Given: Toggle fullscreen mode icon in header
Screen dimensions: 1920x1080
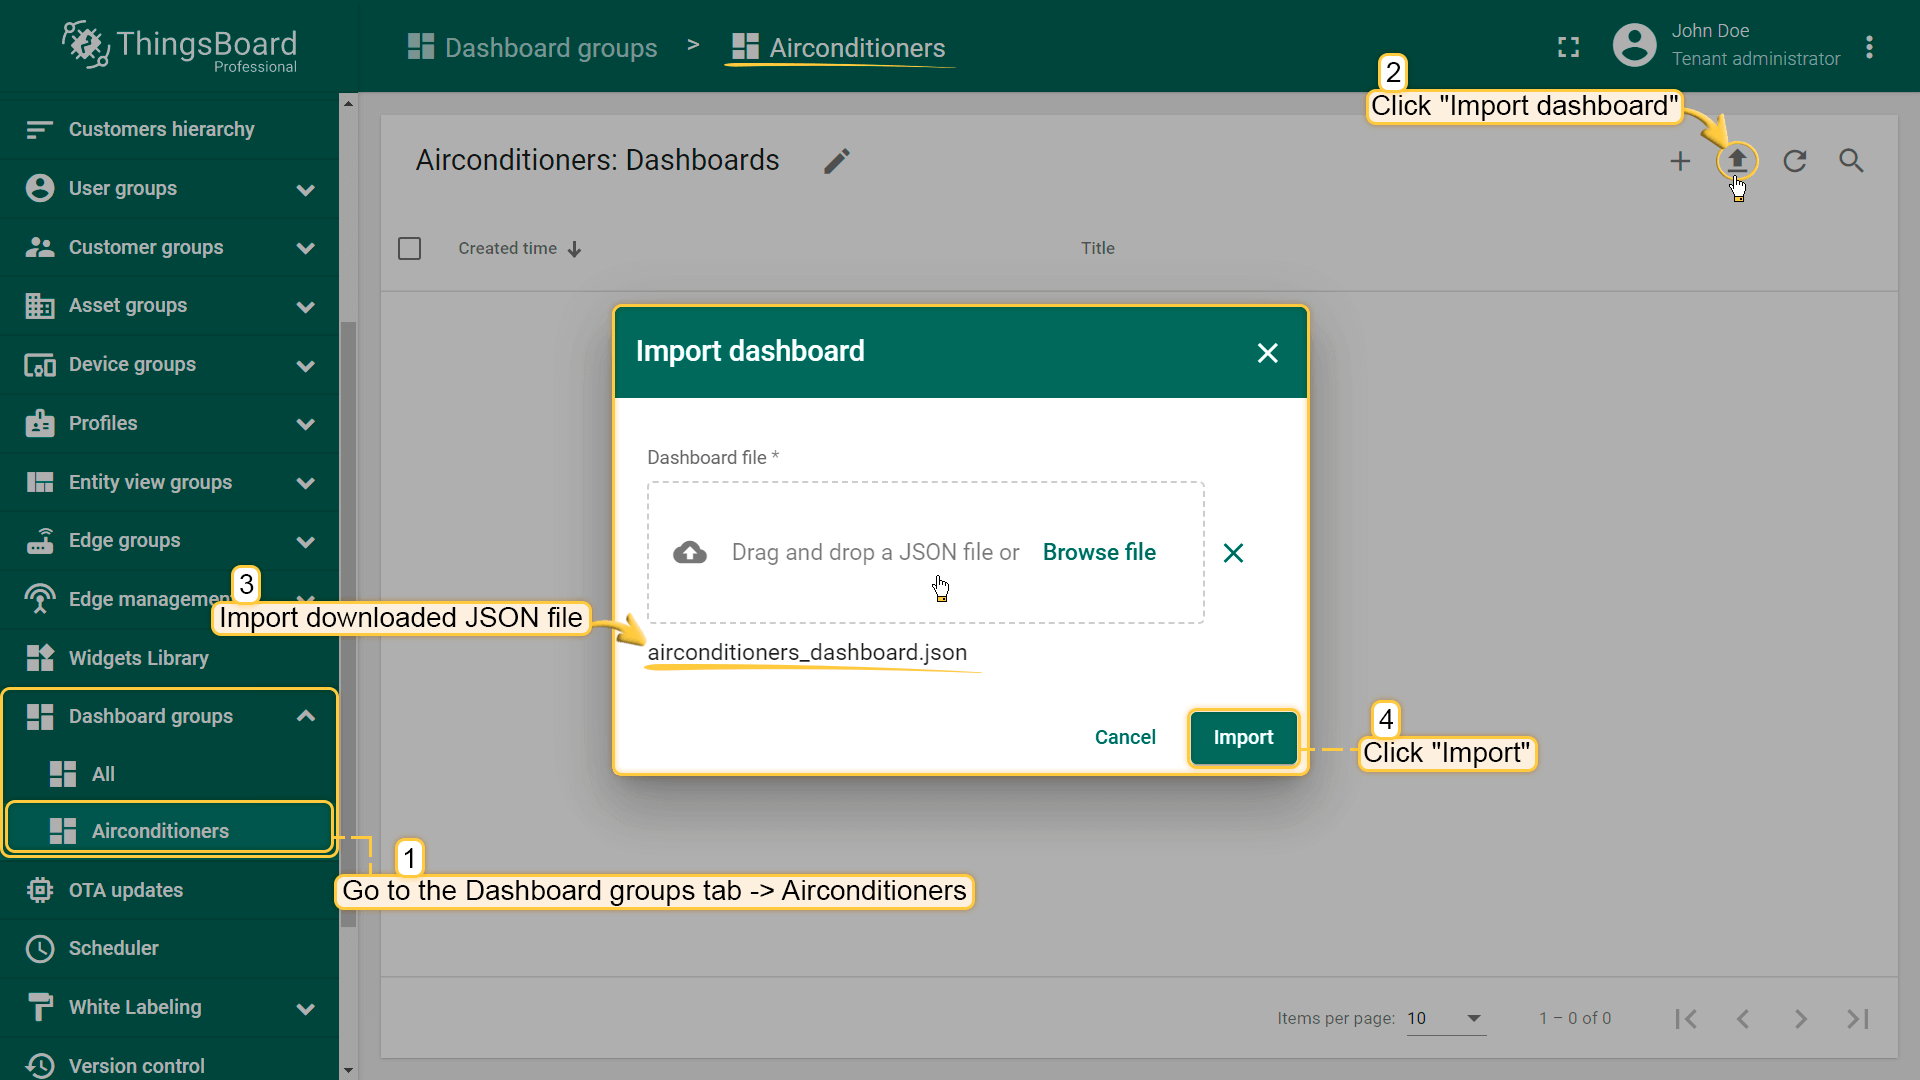Looking at the screenshot, I should tap(1568, 47).
